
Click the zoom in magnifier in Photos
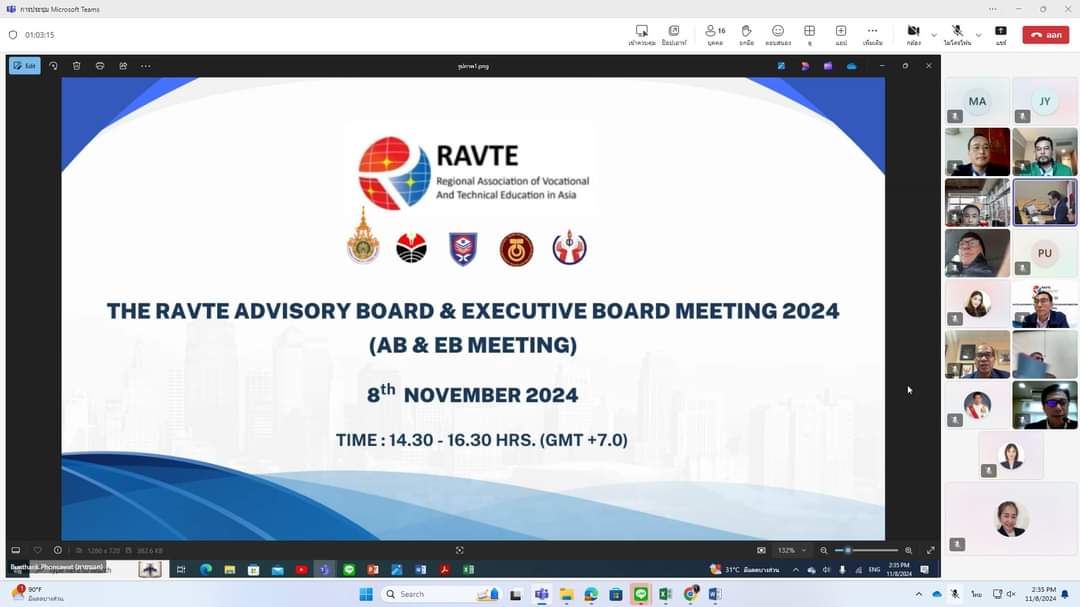pyautogui.click(x=908, y=551)
